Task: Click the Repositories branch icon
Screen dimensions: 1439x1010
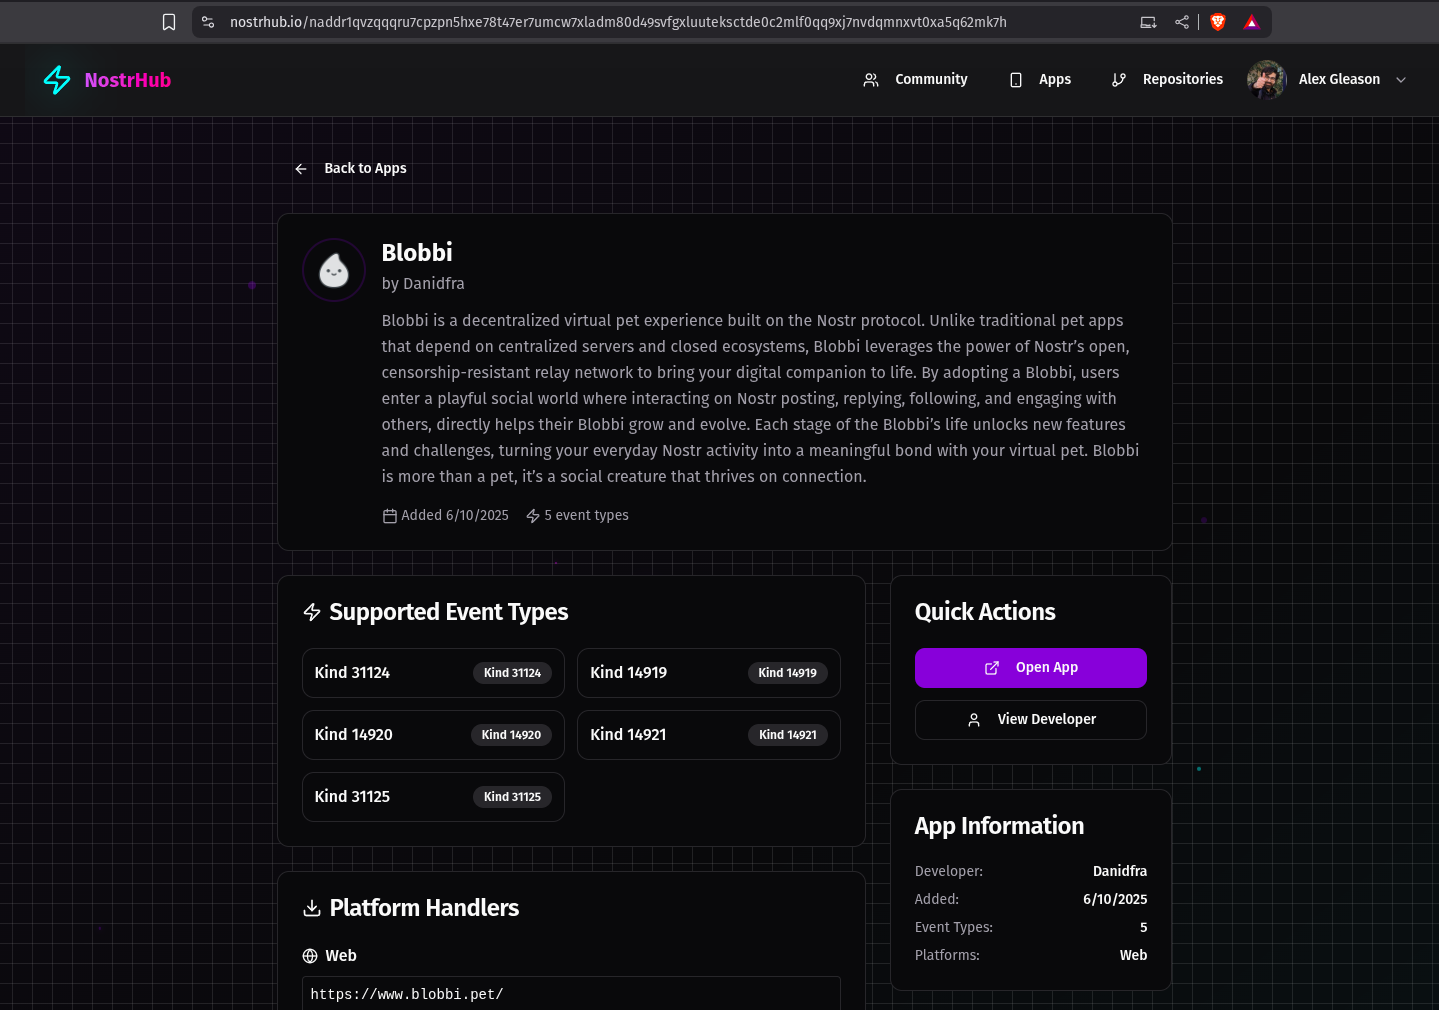Action: [1119, 80]
